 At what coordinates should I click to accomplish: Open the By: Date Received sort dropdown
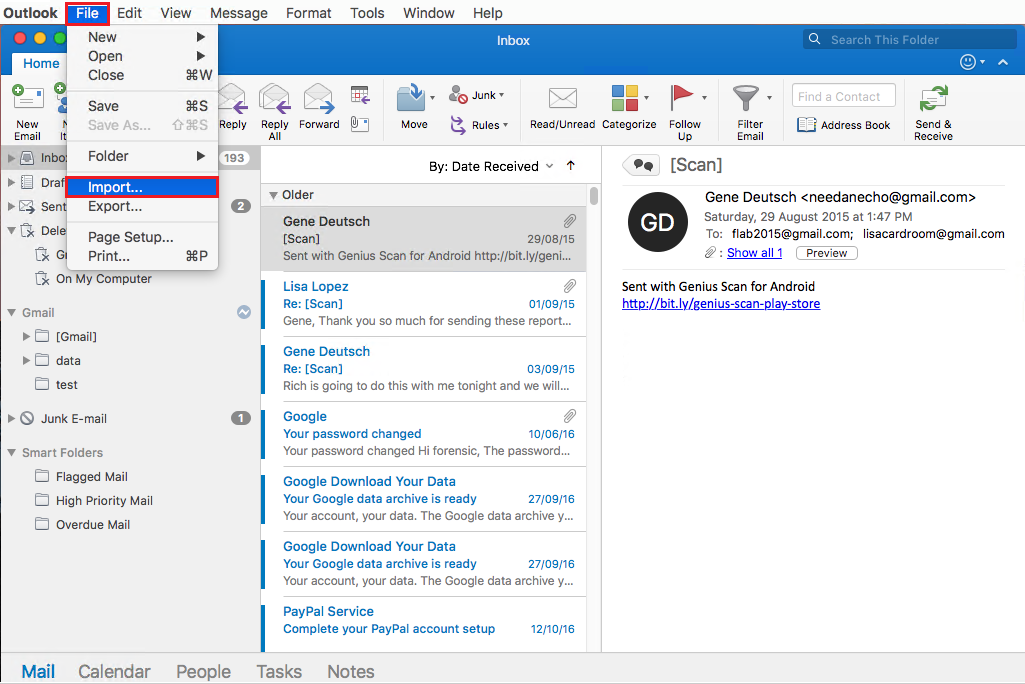click(x=491, y=166)
